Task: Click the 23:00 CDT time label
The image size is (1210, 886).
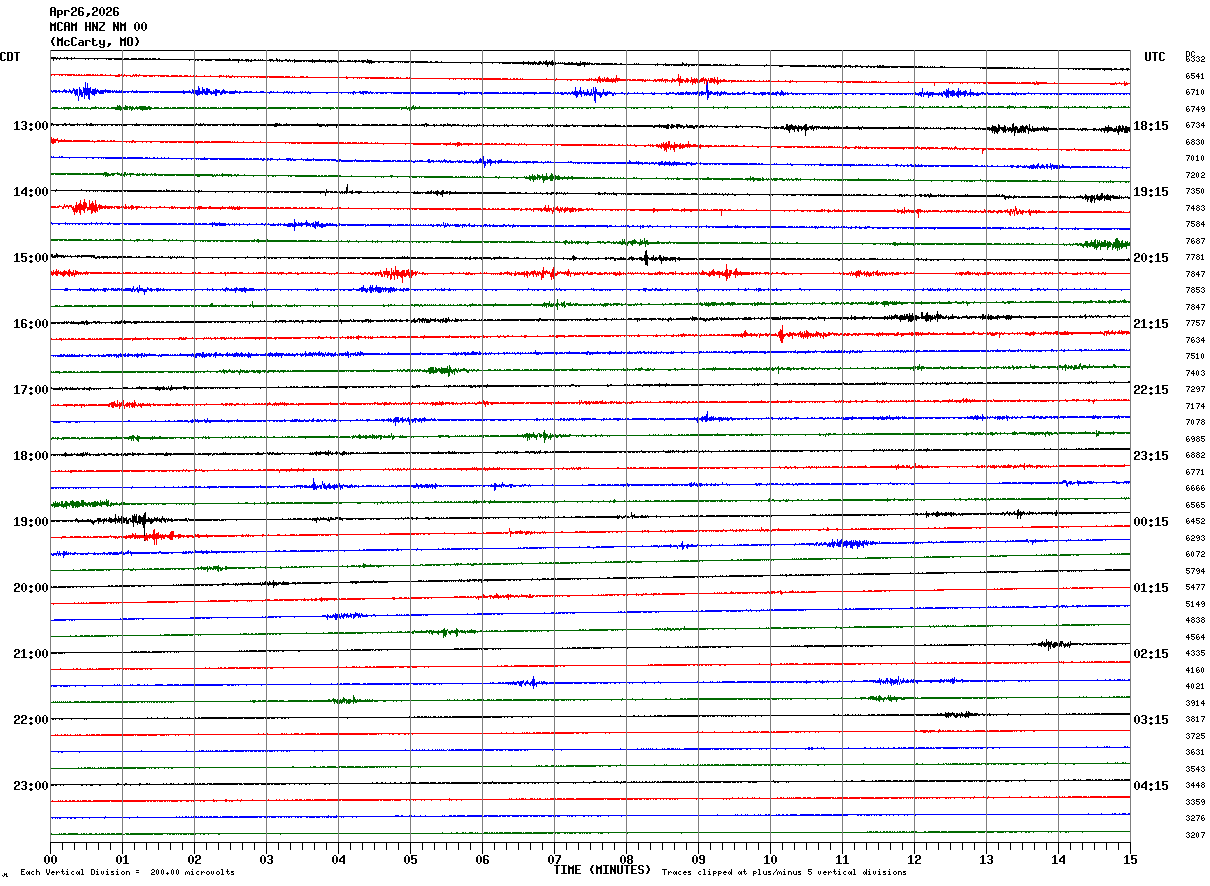Action: tap(30, 786)
